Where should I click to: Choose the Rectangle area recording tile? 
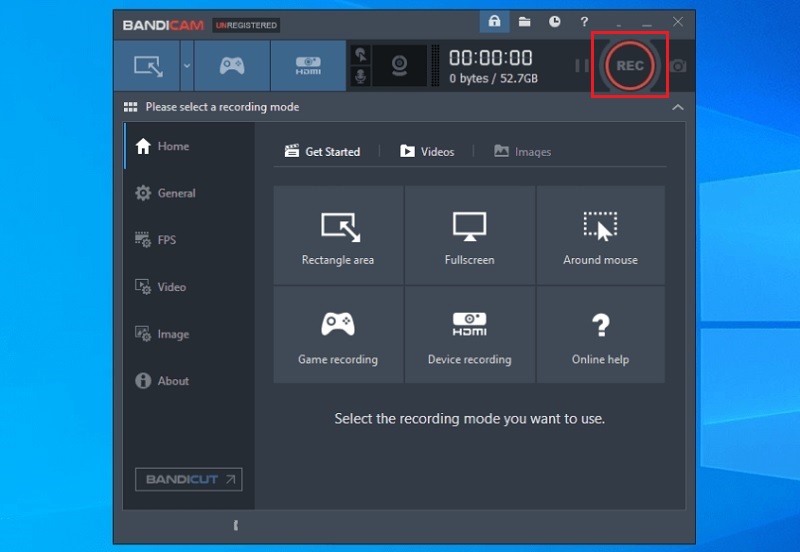(338, 235)
